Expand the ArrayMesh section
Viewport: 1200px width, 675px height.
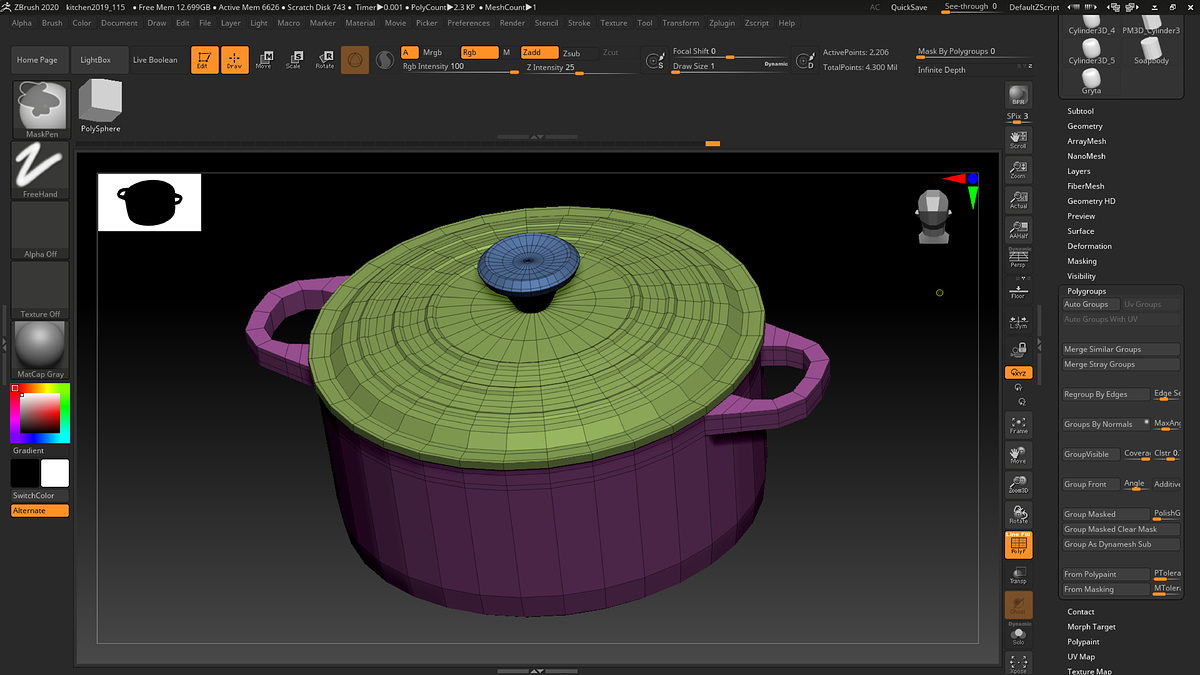click(1087, 141)
